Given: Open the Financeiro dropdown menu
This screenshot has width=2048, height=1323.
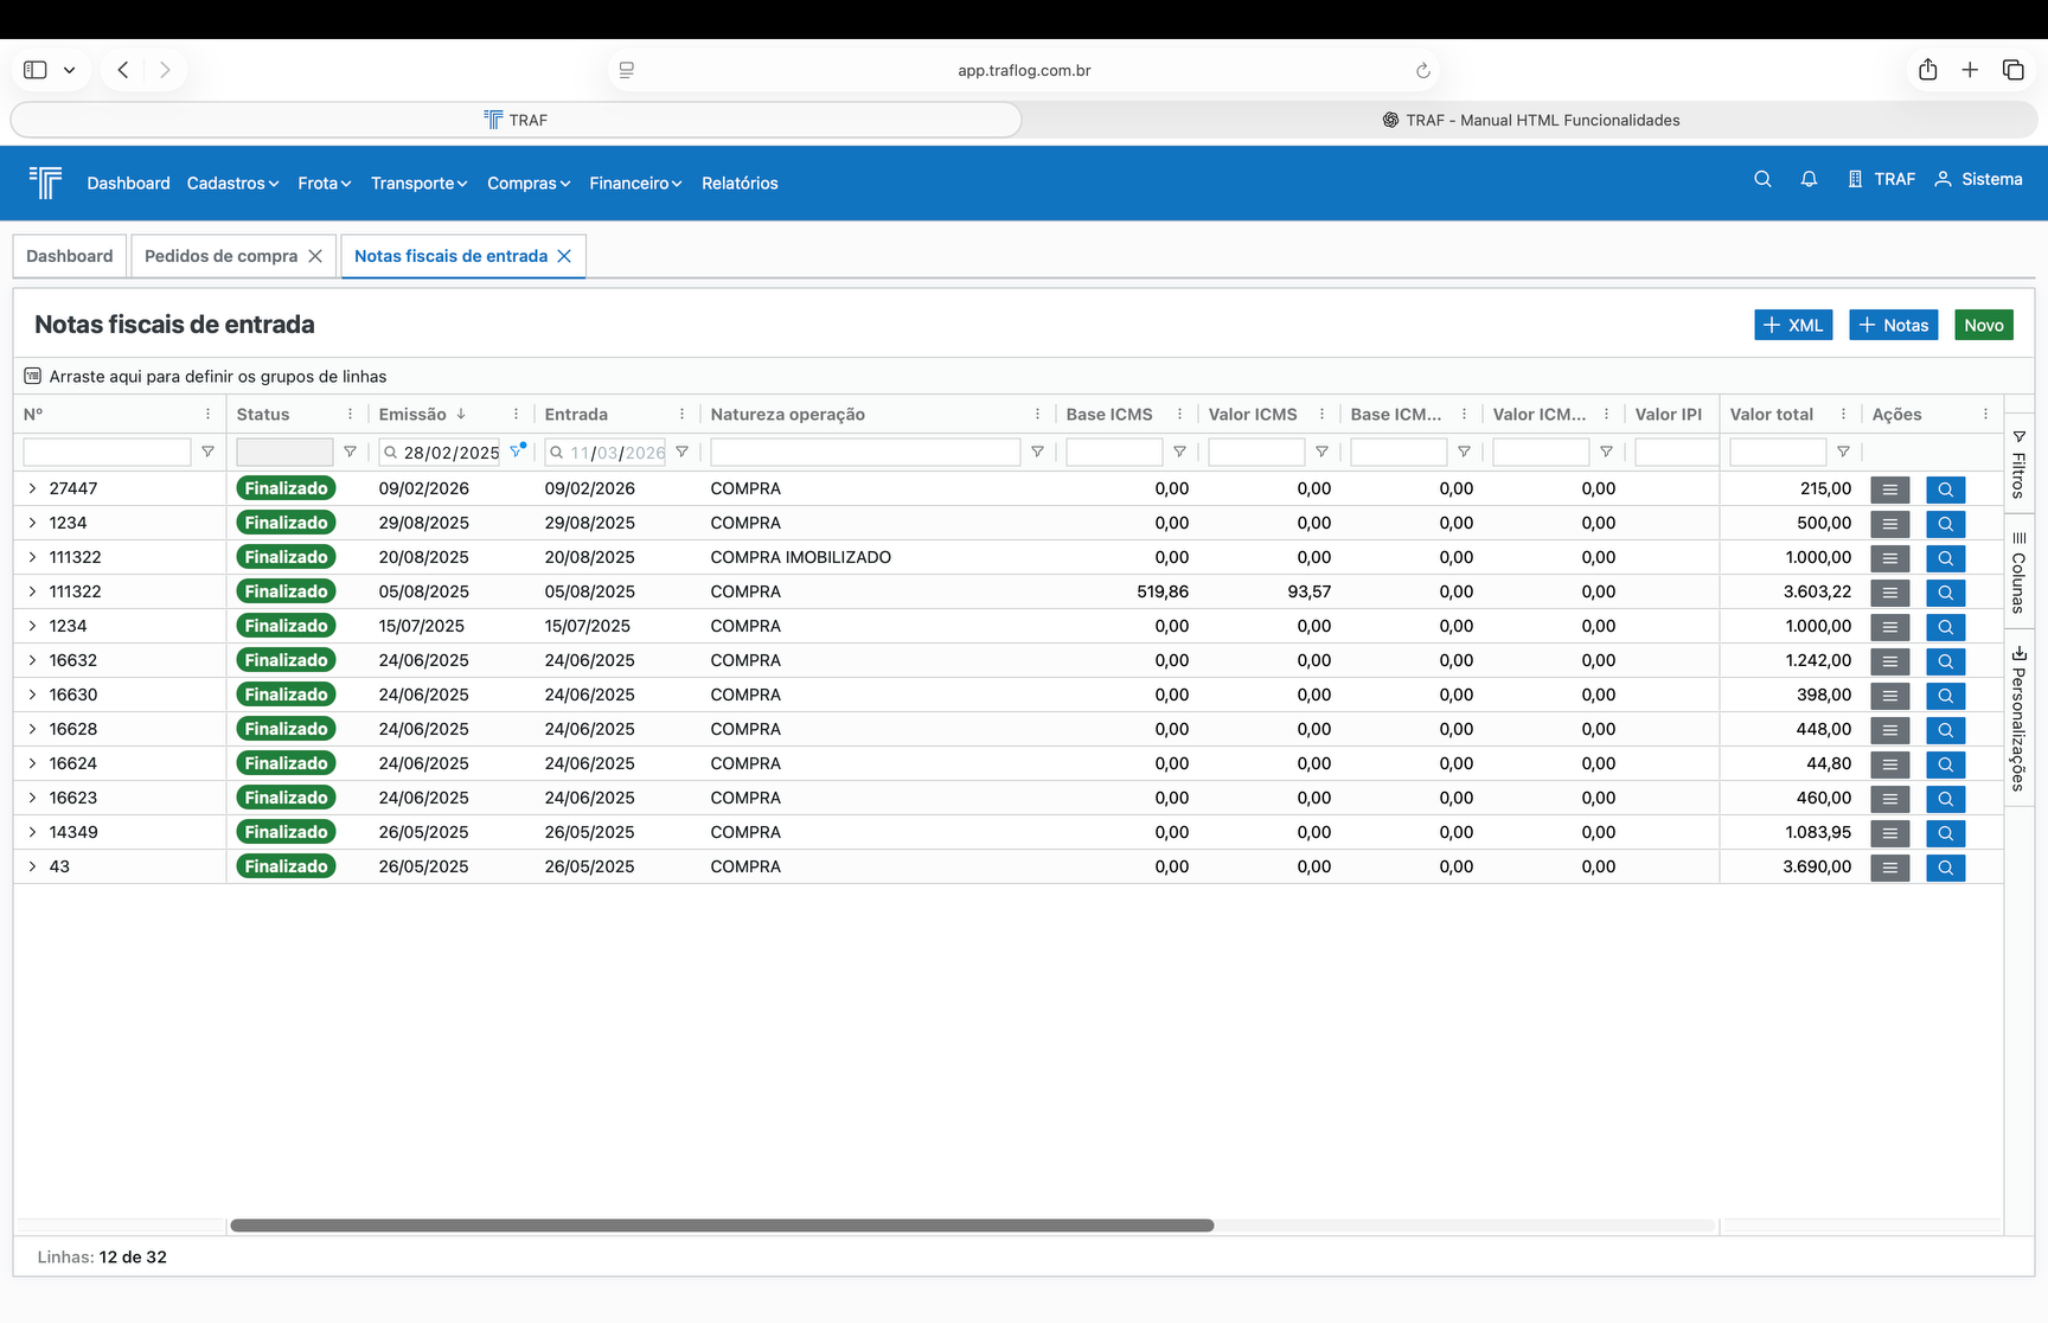Looking at the screenshot, I should tap(635, 183).
